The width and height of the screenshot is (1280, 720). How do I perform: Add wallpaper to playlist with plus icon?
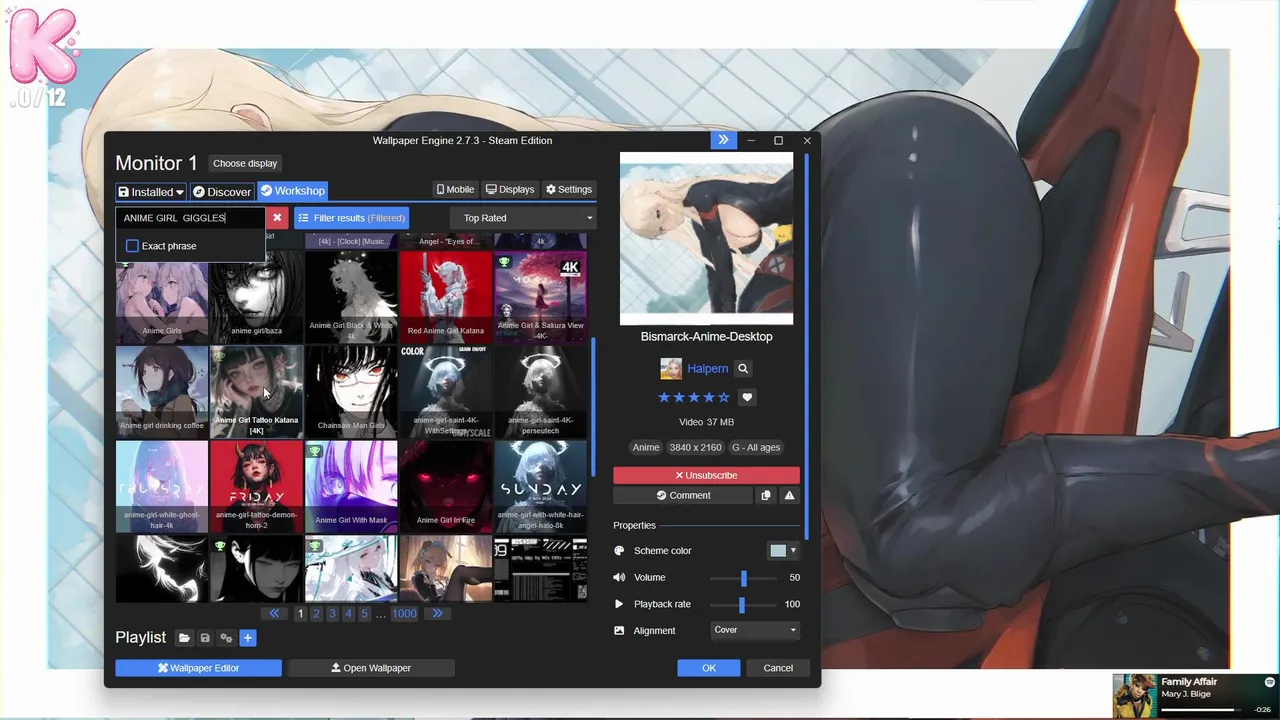point(248,638)
